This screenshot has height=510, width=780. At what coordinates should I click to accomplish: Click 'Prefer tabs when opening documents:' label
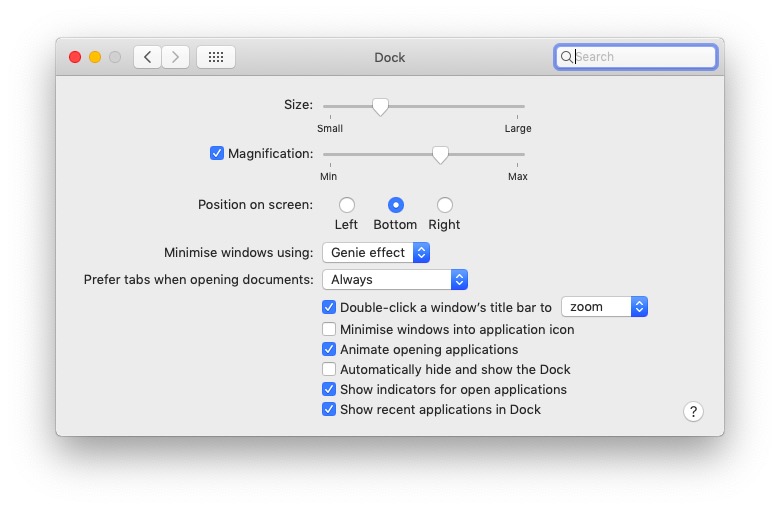198,280
